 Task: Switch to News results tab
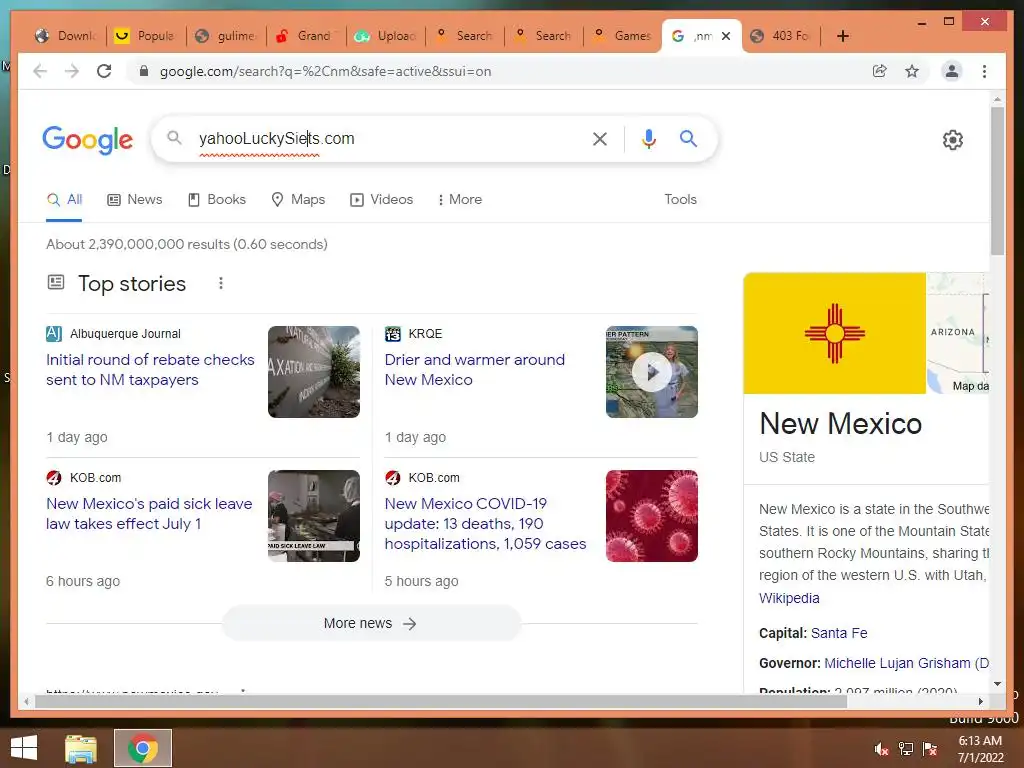coord(135,199)
